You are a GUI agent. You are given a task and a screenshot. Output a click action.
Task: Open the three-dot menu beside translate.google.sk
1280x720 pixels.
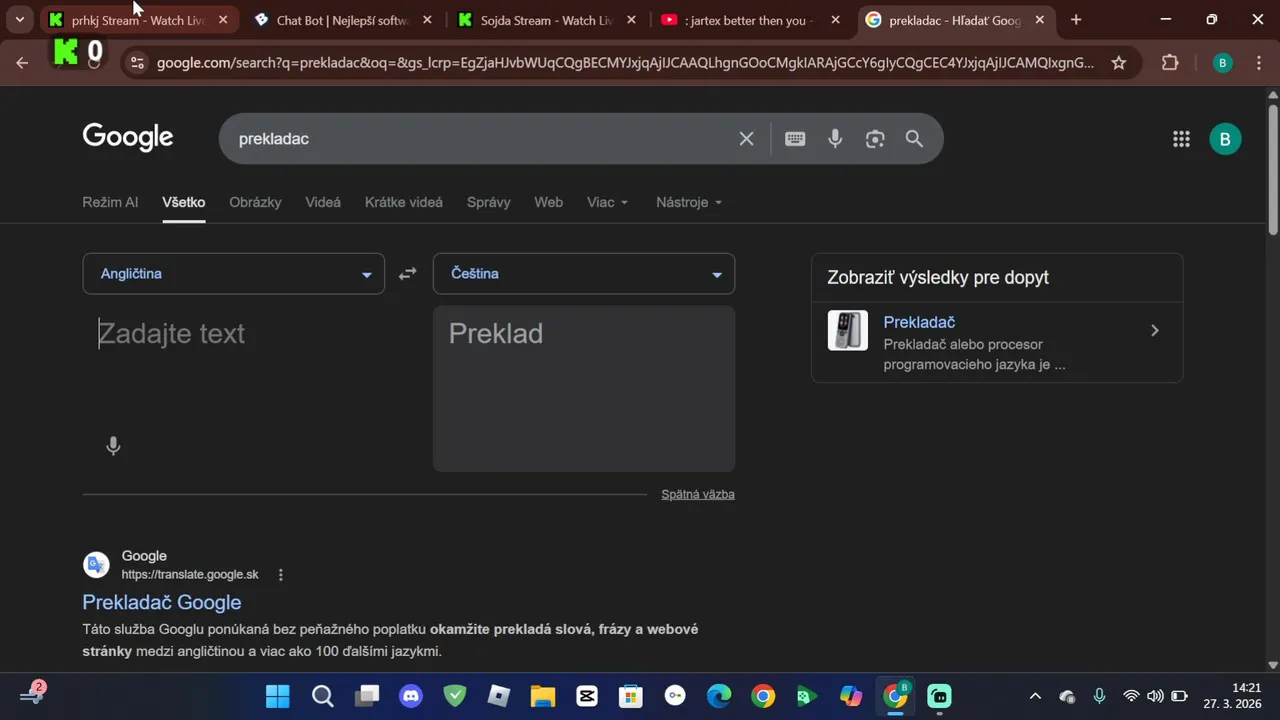click(281, 575)
